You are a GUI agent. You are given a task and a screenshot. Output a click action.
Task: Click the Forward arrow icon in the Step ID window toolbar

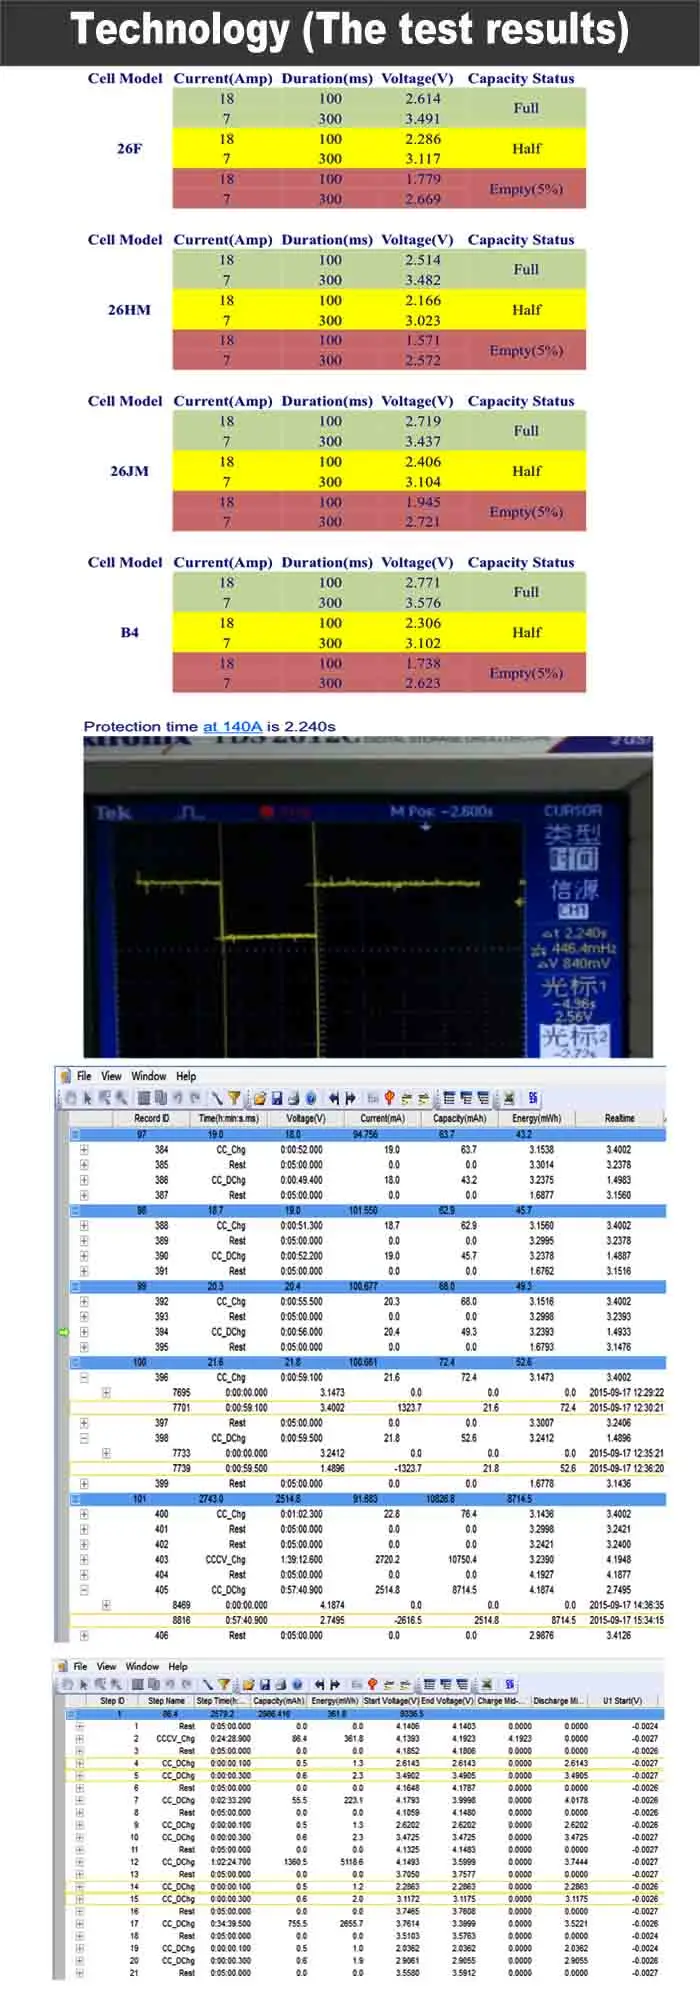point(334,1686)
